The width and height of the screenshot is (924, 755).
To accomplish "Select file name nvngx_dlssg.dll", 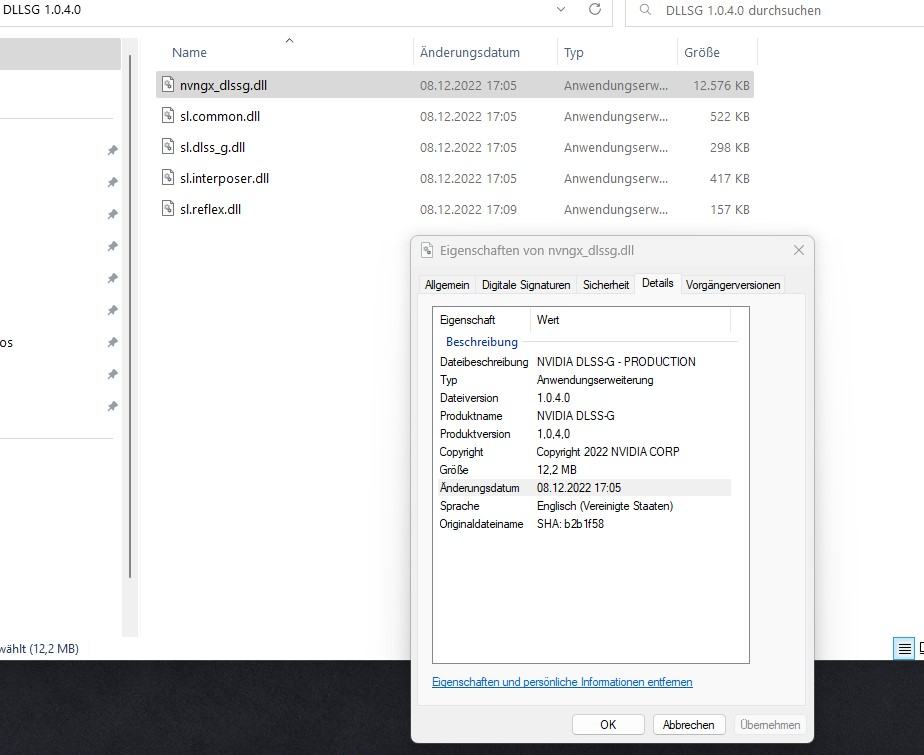I will (x=223, y=85).
